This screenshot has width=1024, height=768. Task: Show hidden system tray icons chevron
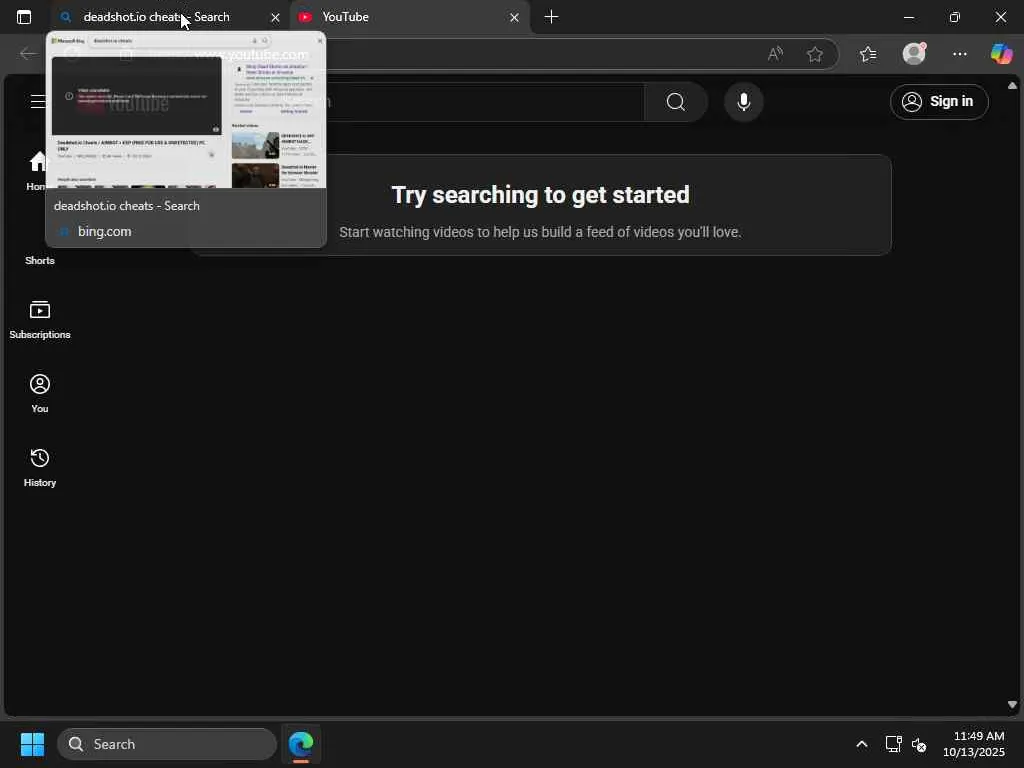pos(861,744)
